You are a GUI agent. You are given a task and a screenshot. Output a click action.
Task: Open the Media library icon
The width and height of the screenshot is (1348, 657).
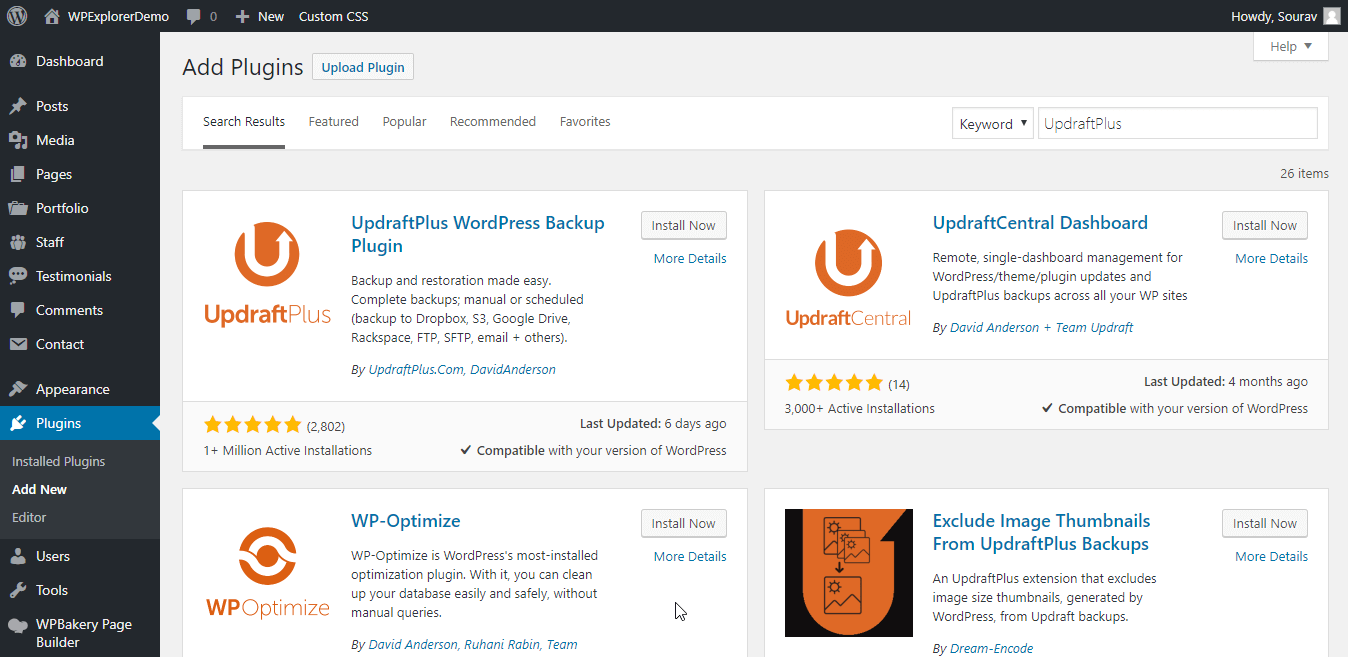[21, 140]
